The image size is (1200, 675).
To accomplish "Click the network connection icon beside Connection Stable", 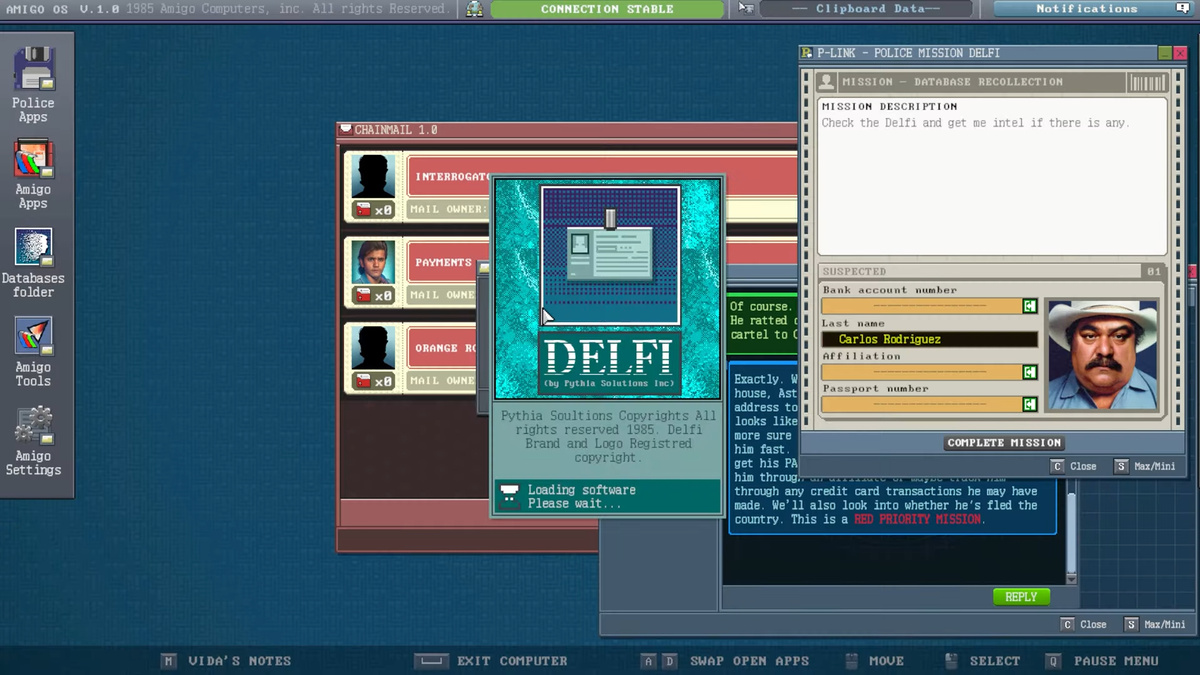I will [x=474, y=9].
